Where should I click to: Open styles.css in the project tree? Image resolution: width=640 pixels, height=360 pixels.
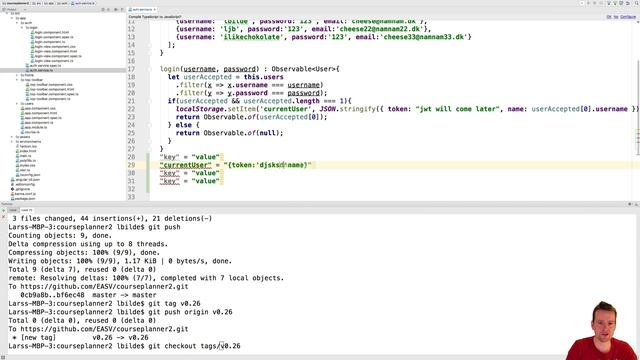coord(27,165)
